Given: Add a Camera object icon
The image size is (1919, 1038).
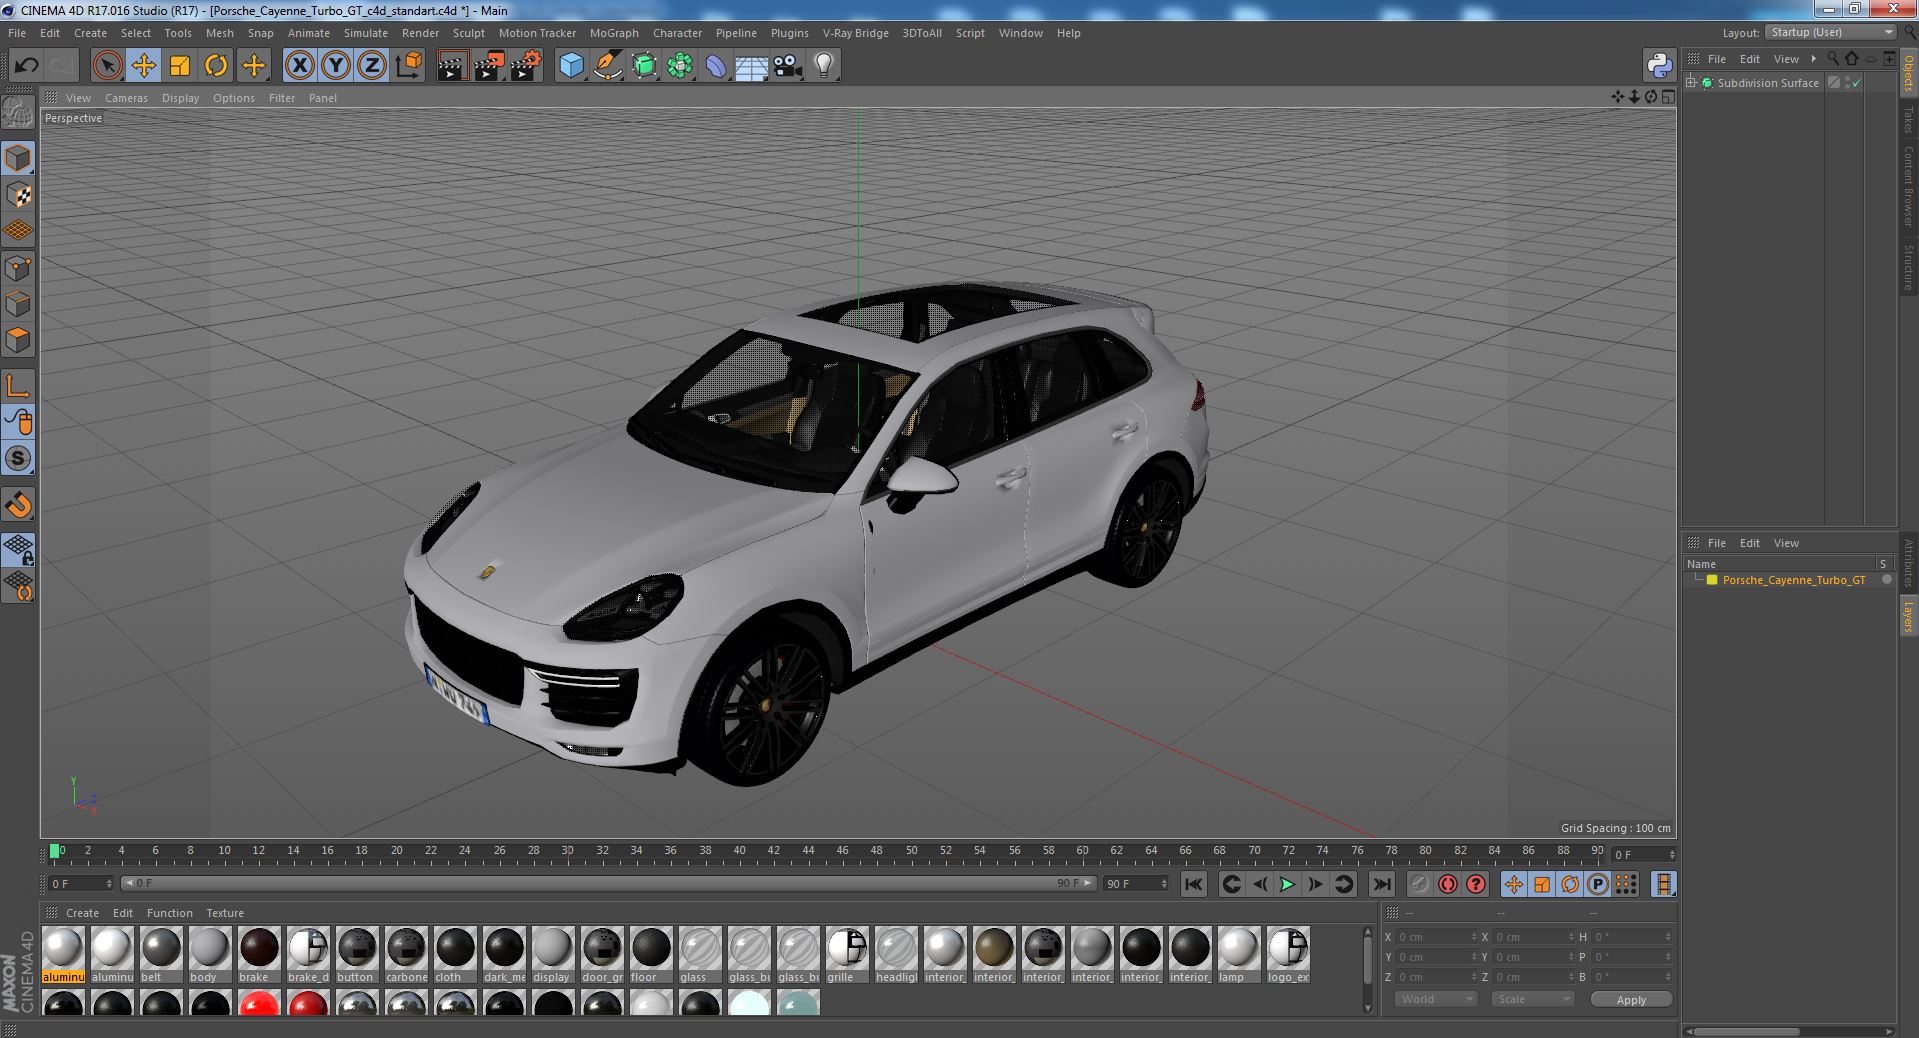Looking at the screenshot, I should [x=787, y=66].
